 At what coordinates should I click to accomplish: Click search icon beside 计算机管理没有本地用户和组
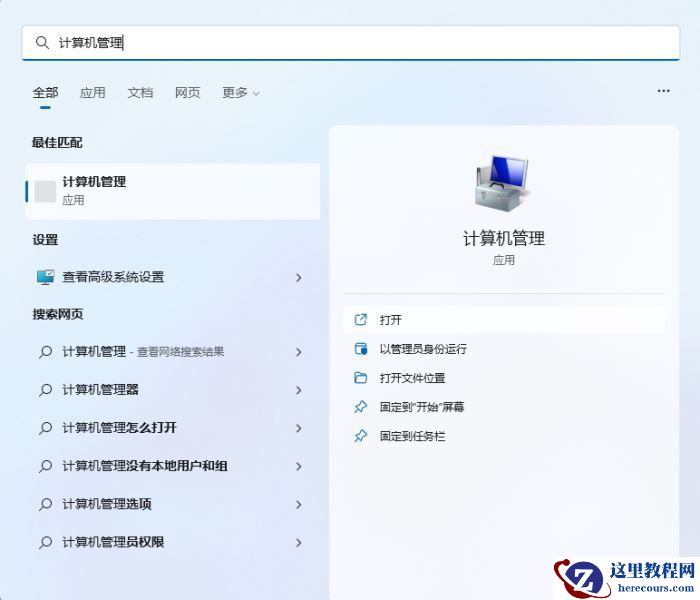click(x=45, y=467)
